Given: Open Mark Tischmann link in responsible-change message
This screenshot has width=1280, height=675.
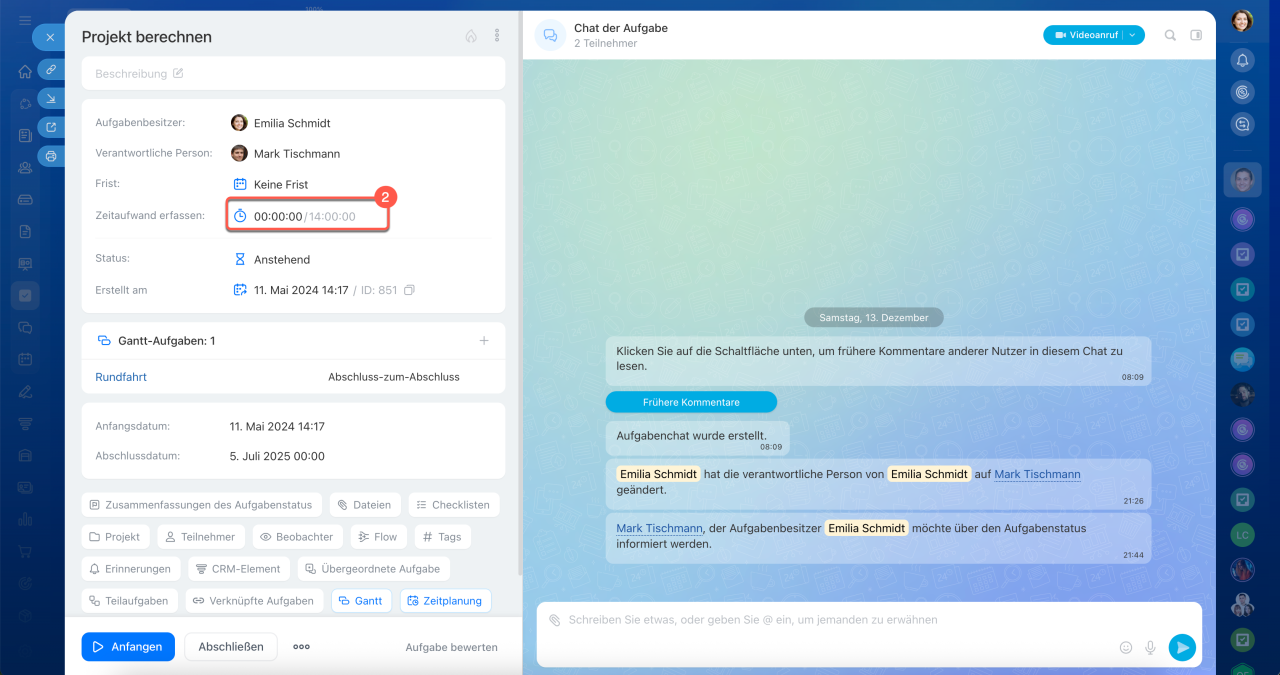Looking at the screenshot, I should click(1037, 474).
